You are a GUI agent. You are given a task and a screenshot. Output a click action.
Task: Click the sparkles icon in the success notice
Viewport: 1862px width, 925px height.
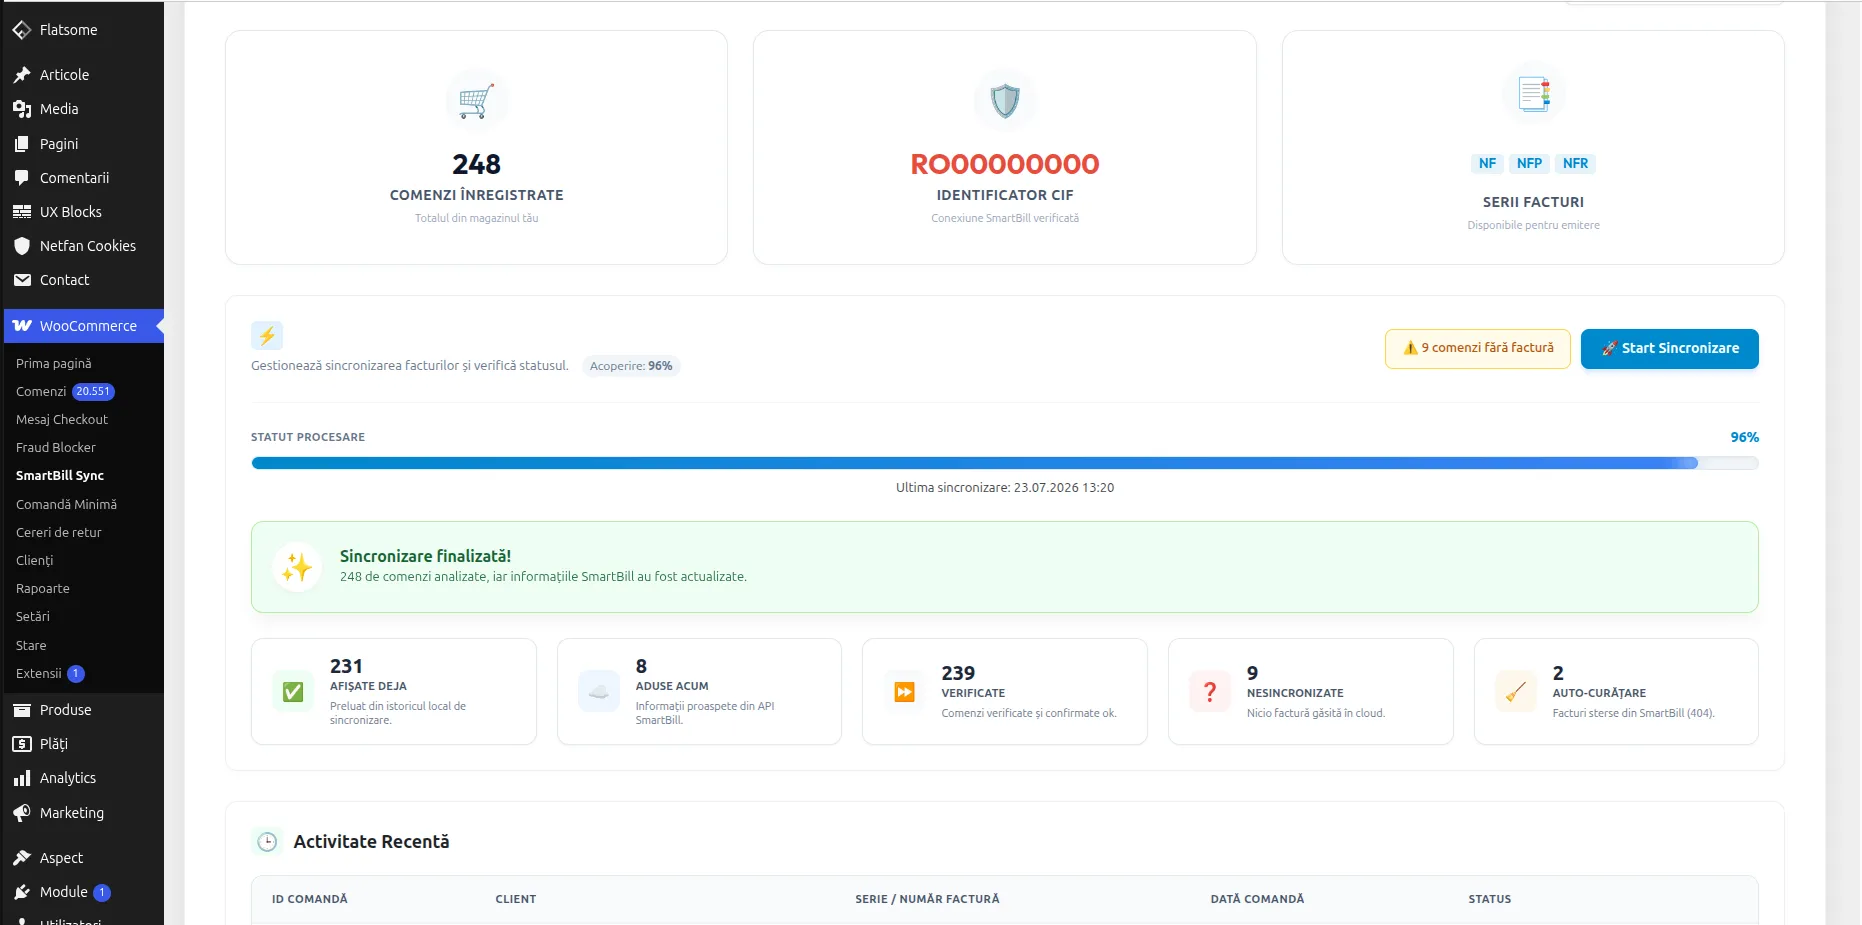click(x=297, y=567)
